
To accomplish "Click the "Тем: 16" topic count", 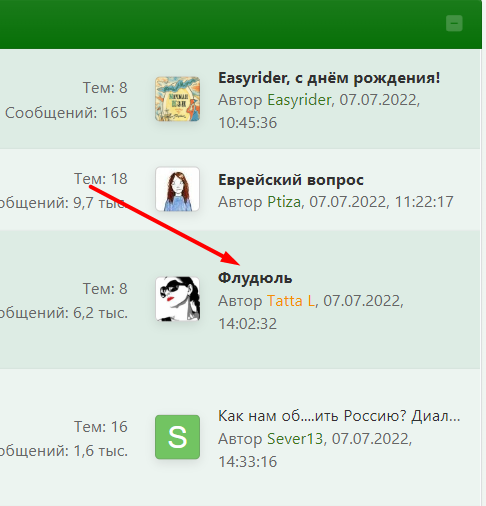I will (101, 427).
